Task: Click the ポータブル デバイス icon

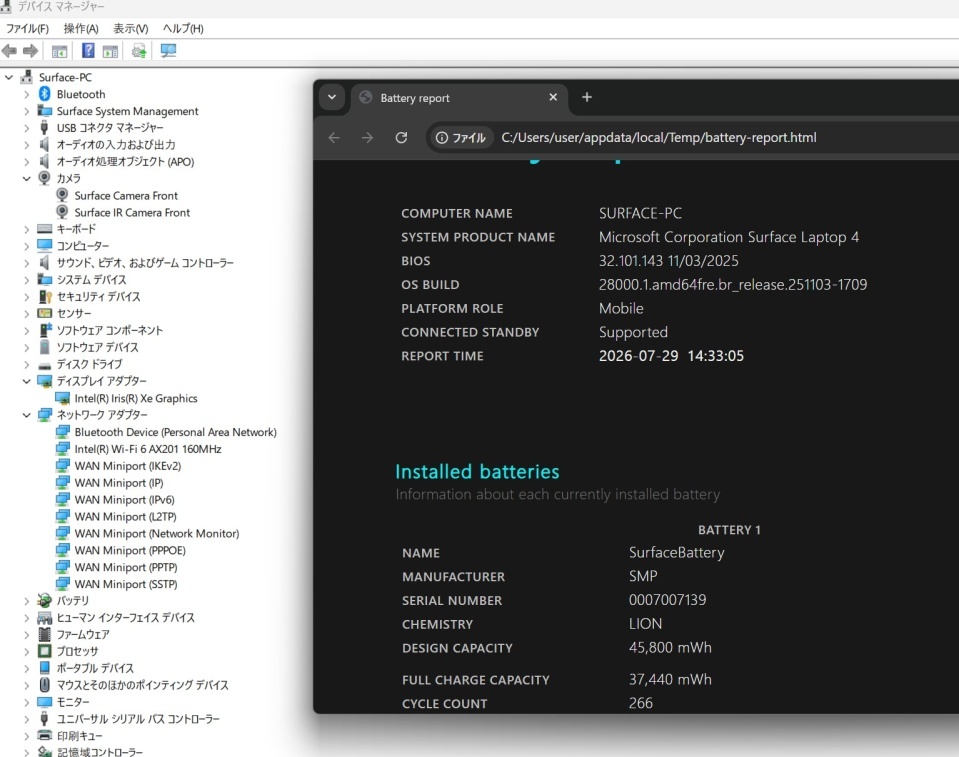Action: pos(44,668)
